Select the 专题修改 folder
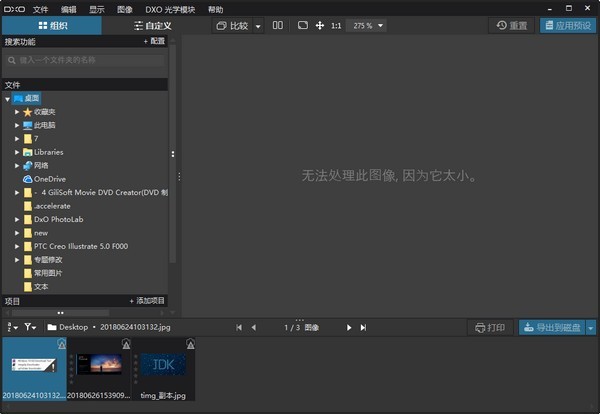 click(48, 260)
